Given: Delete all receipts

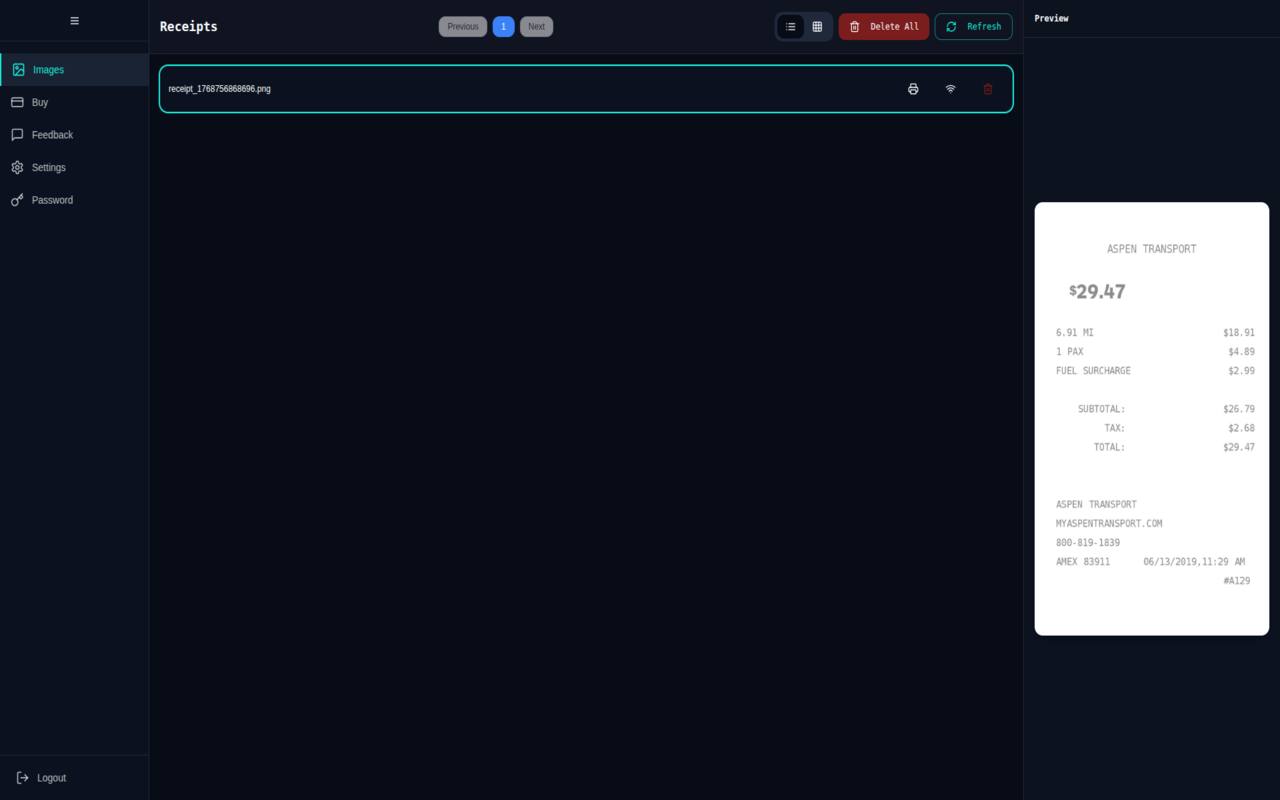Looking at the screenshot, I should [884, 27].
